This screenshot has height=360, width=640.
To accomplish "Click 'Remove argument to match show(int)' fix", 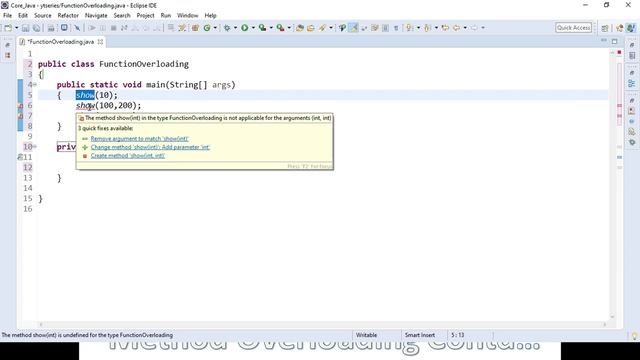I will [139, 139].
